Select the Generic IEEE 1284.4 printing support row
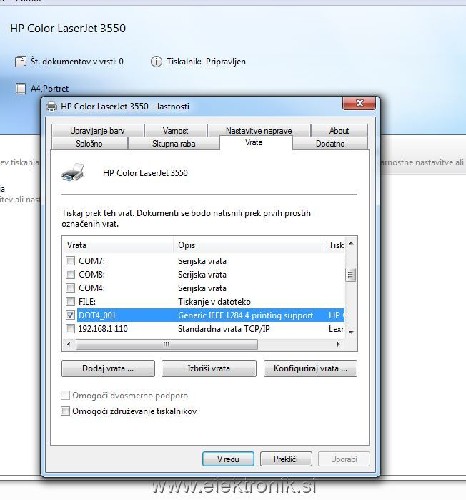This screenshot has width=466, height=500. pos(210,315)
